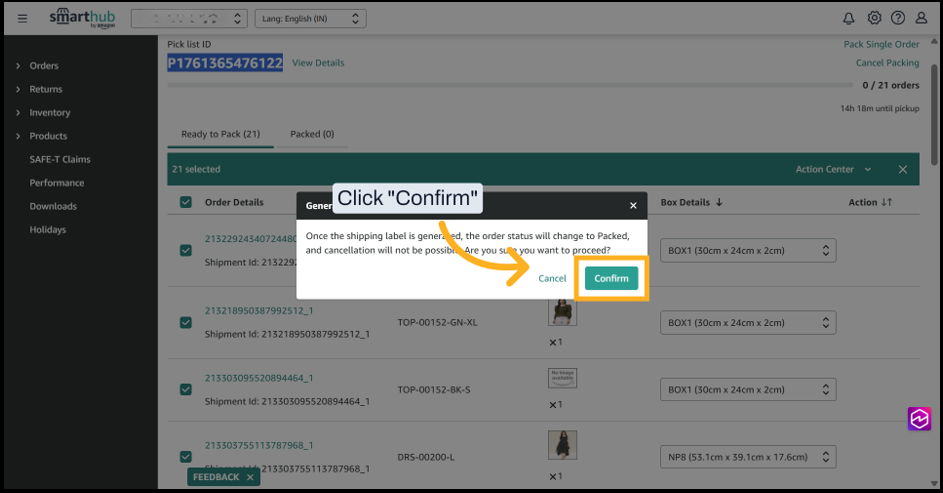Click the notifications bell icon
943x493 pixels.
click(x=848, y=18)
